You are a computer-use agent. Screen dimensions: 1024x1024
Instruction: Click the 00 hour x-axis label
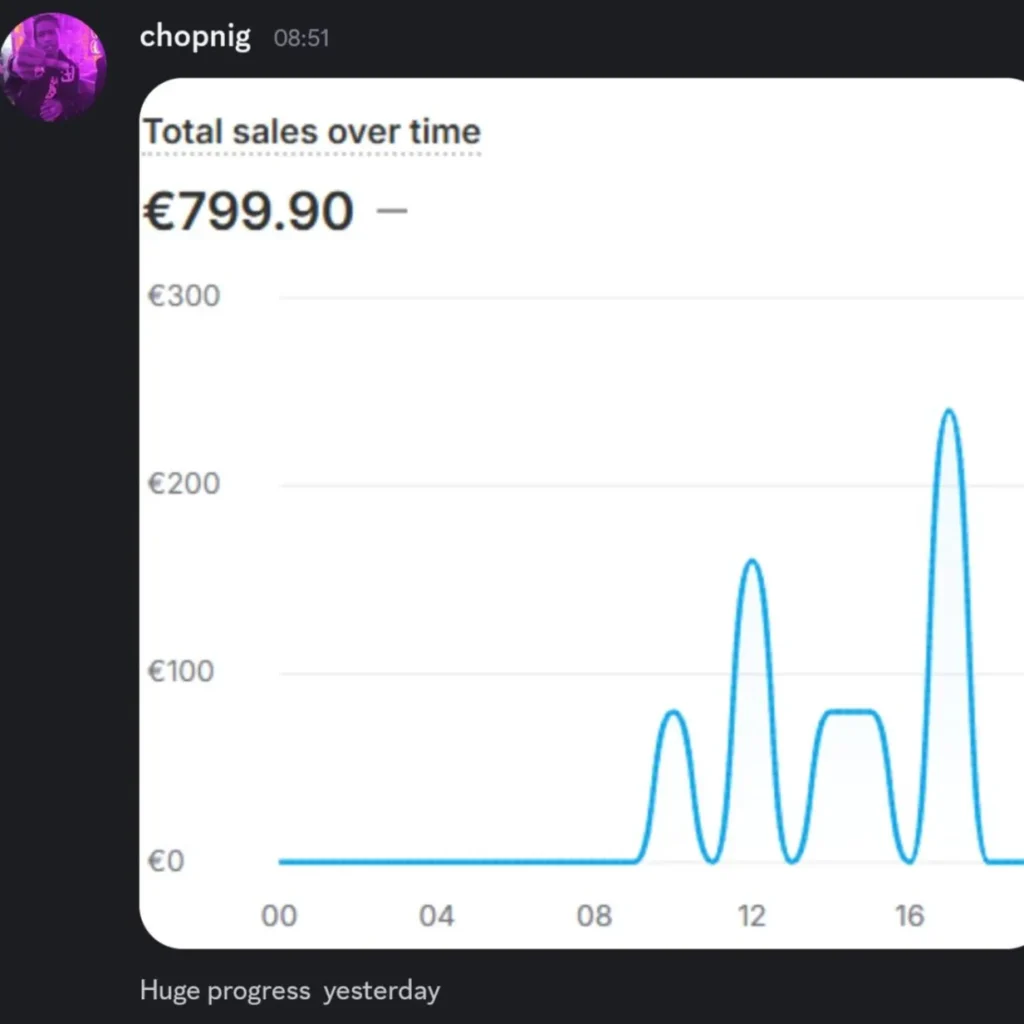tap(279, 916)
